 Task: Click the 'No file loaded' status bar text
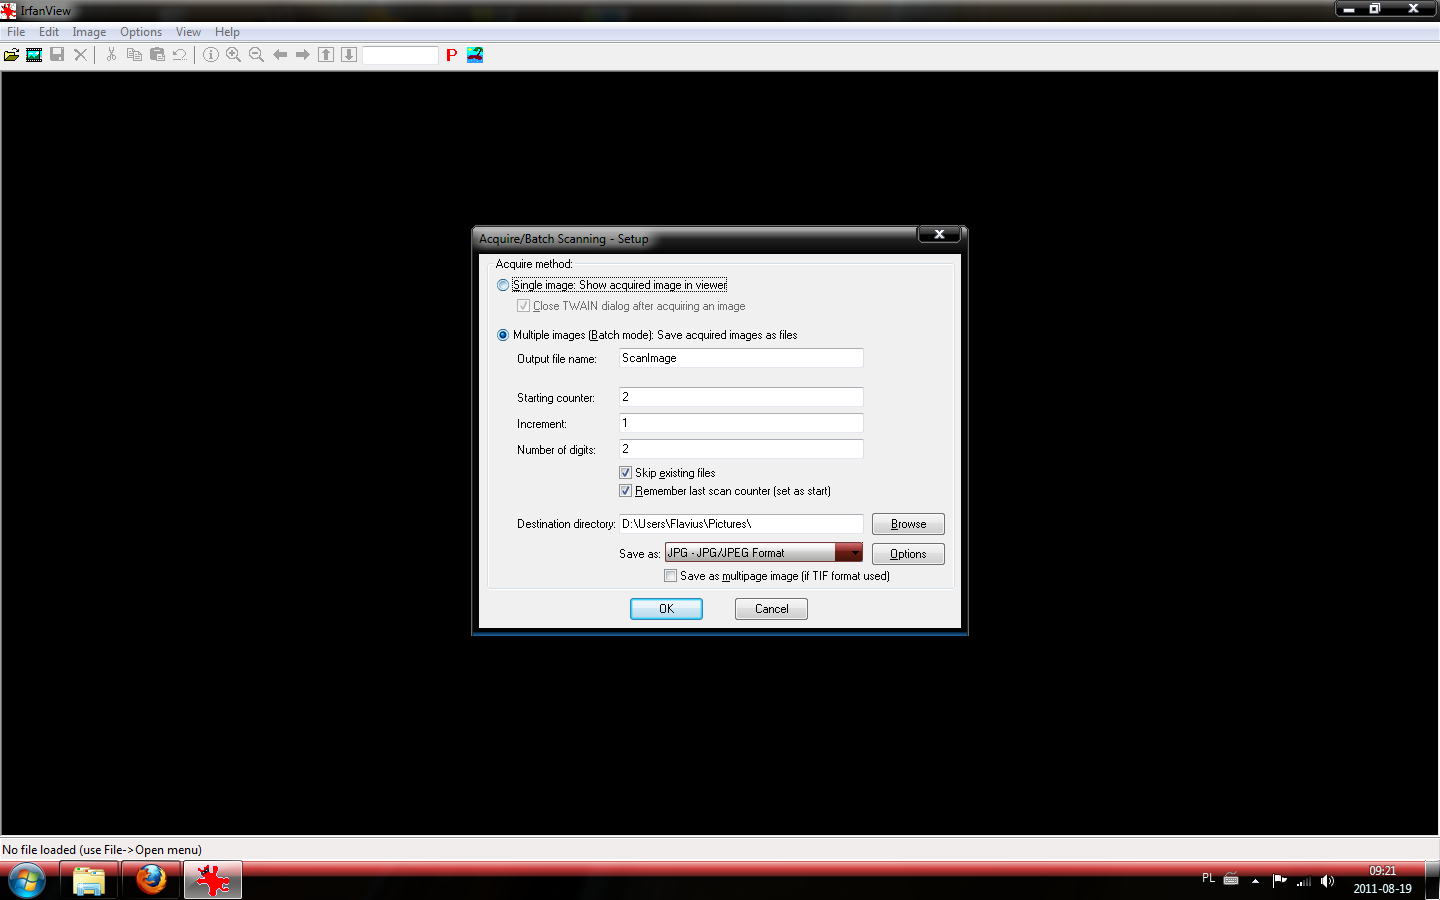[x=102, y=850]
